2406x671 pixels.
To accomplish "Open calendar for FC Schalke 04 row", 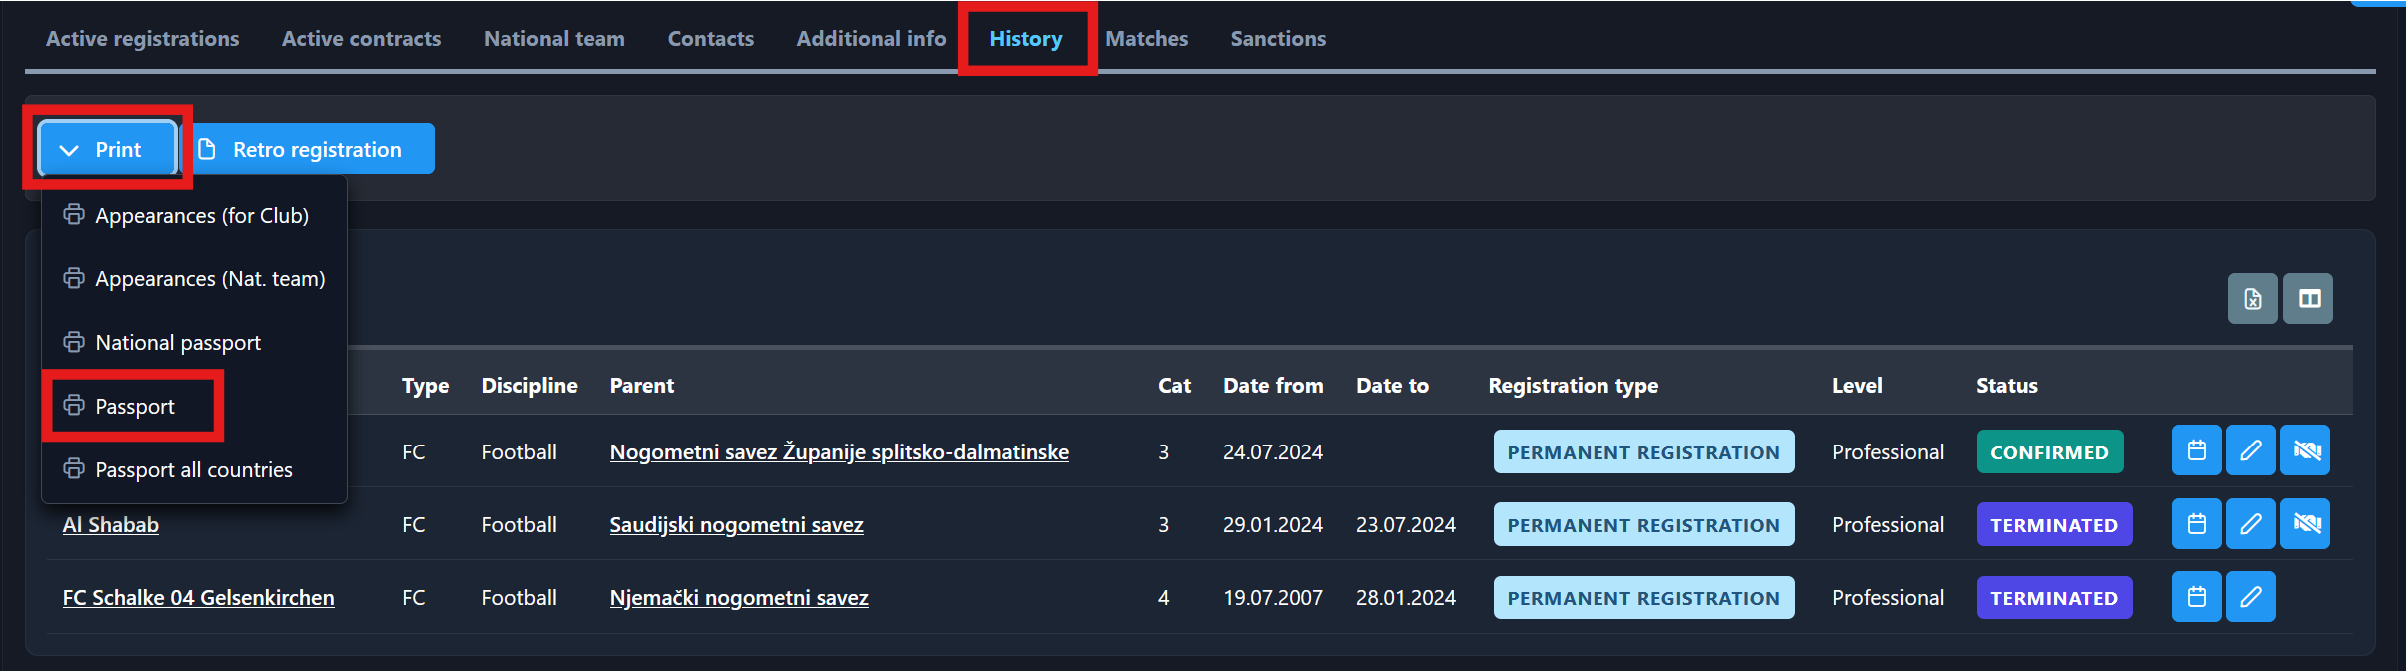I will point(2196,597).
